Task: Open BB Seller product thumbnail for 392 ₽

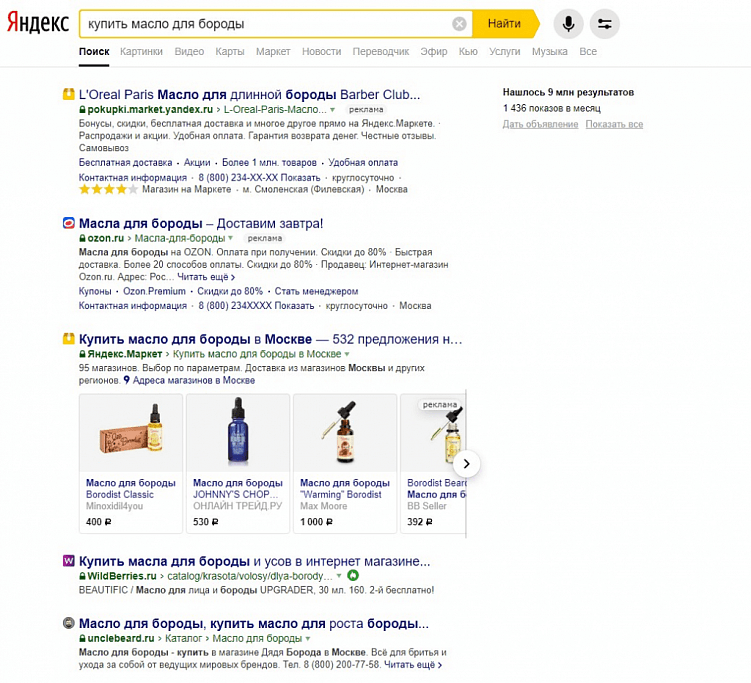Action: click(x=433, y=433)
